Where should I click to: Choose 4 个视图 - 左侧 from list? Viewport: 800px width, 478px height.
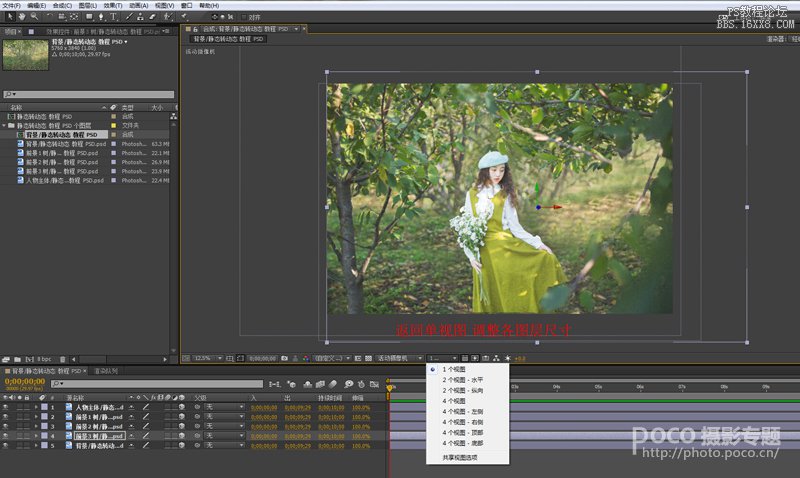point(462,412)
